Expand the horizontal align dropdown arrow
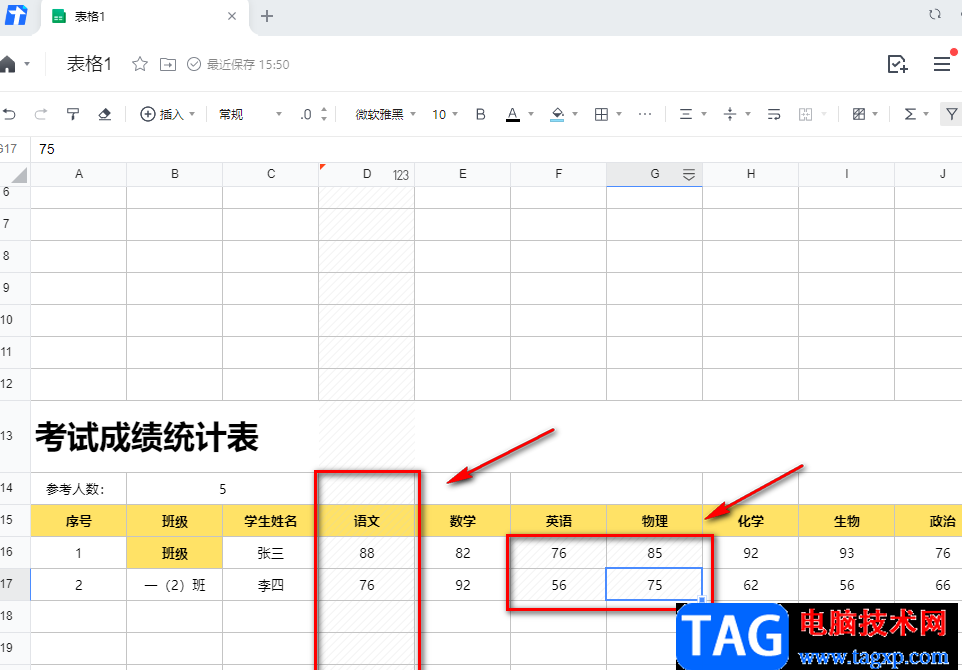The height and width of the screenshot is (670, 962). pos(704,114)
